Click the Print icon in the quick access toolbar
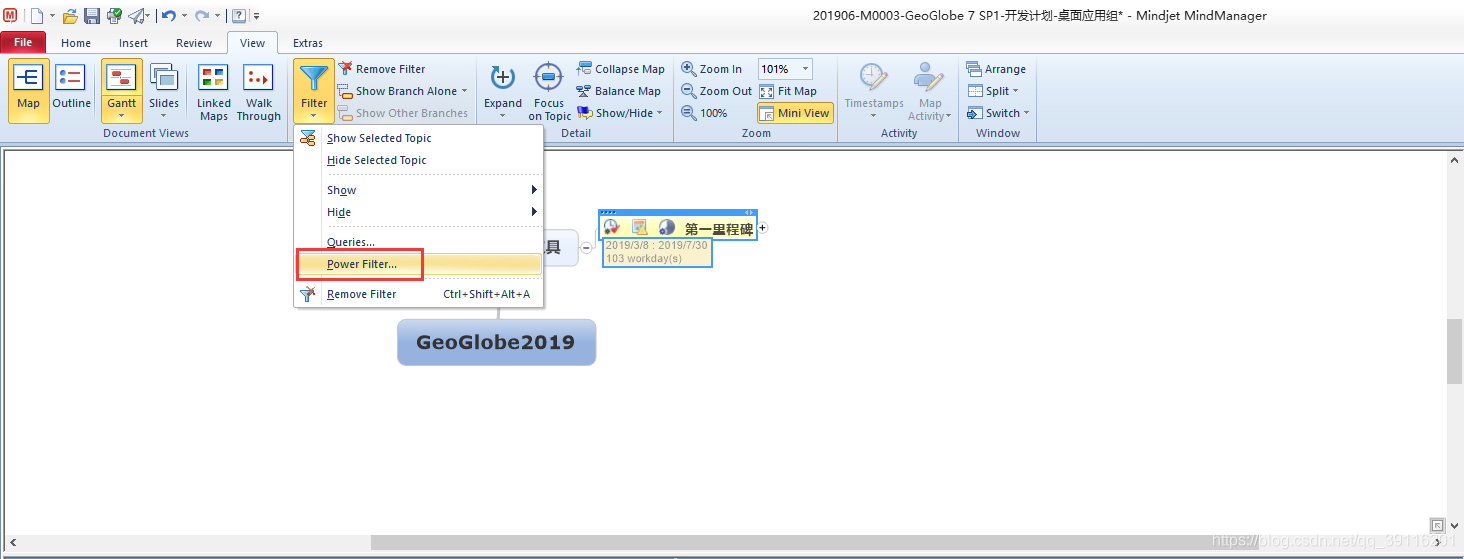1464x559 pixels. 113,16
